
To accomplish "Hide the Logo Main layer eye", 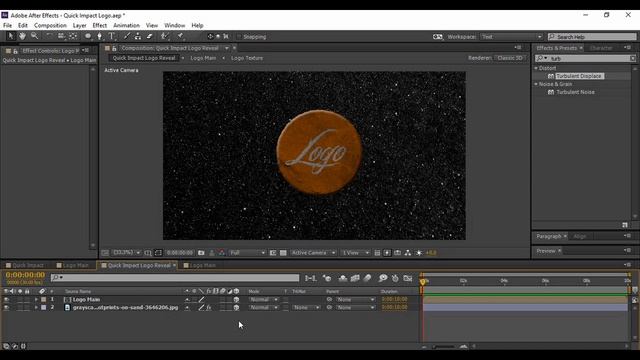I will pos(6,300).
